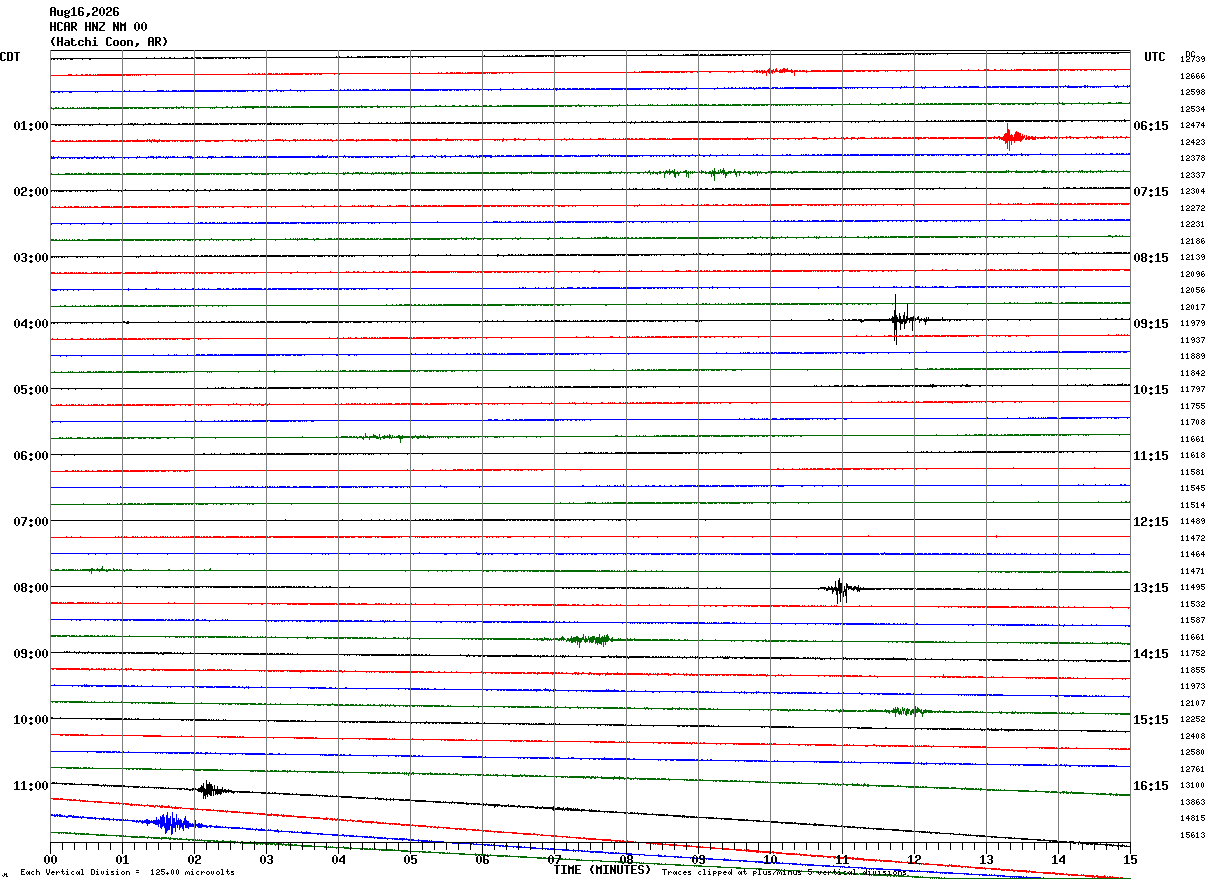
Task: Click the TIME (MINUTES) axis title
Action: point(602,870)
